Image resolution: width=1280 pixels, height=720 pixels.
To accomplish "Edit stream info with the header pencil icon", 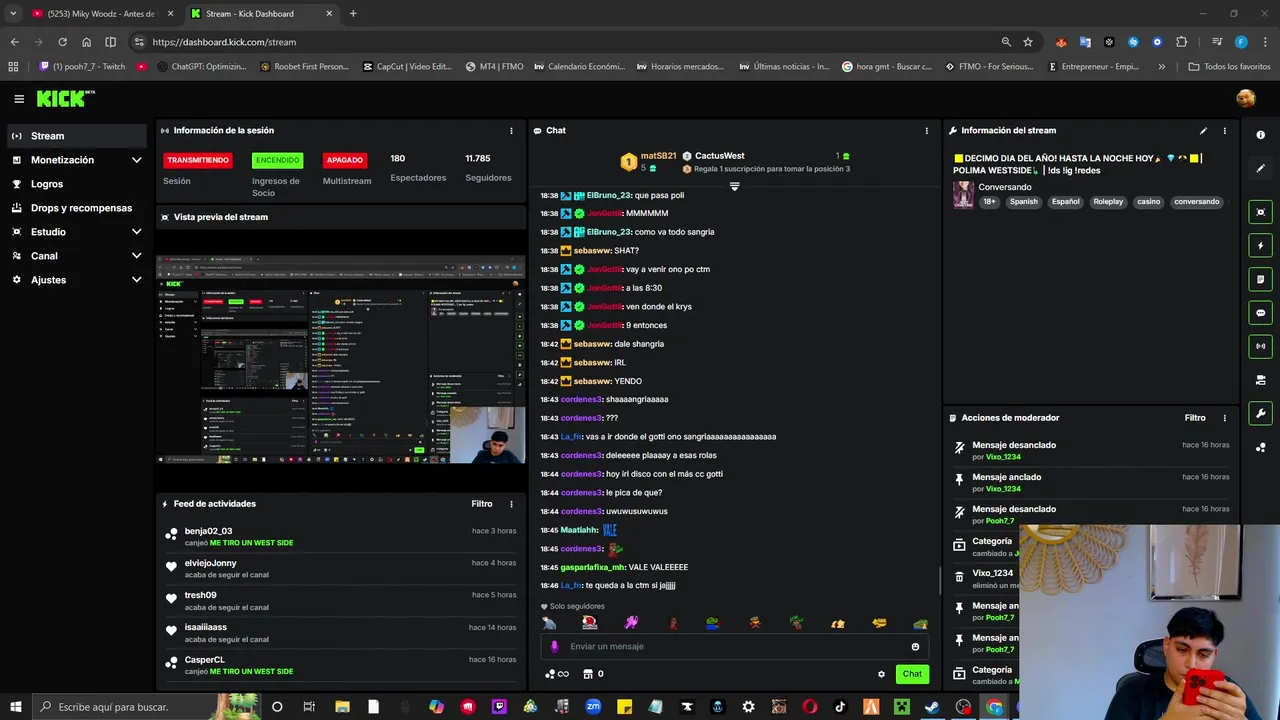I will click(1203, 131).
